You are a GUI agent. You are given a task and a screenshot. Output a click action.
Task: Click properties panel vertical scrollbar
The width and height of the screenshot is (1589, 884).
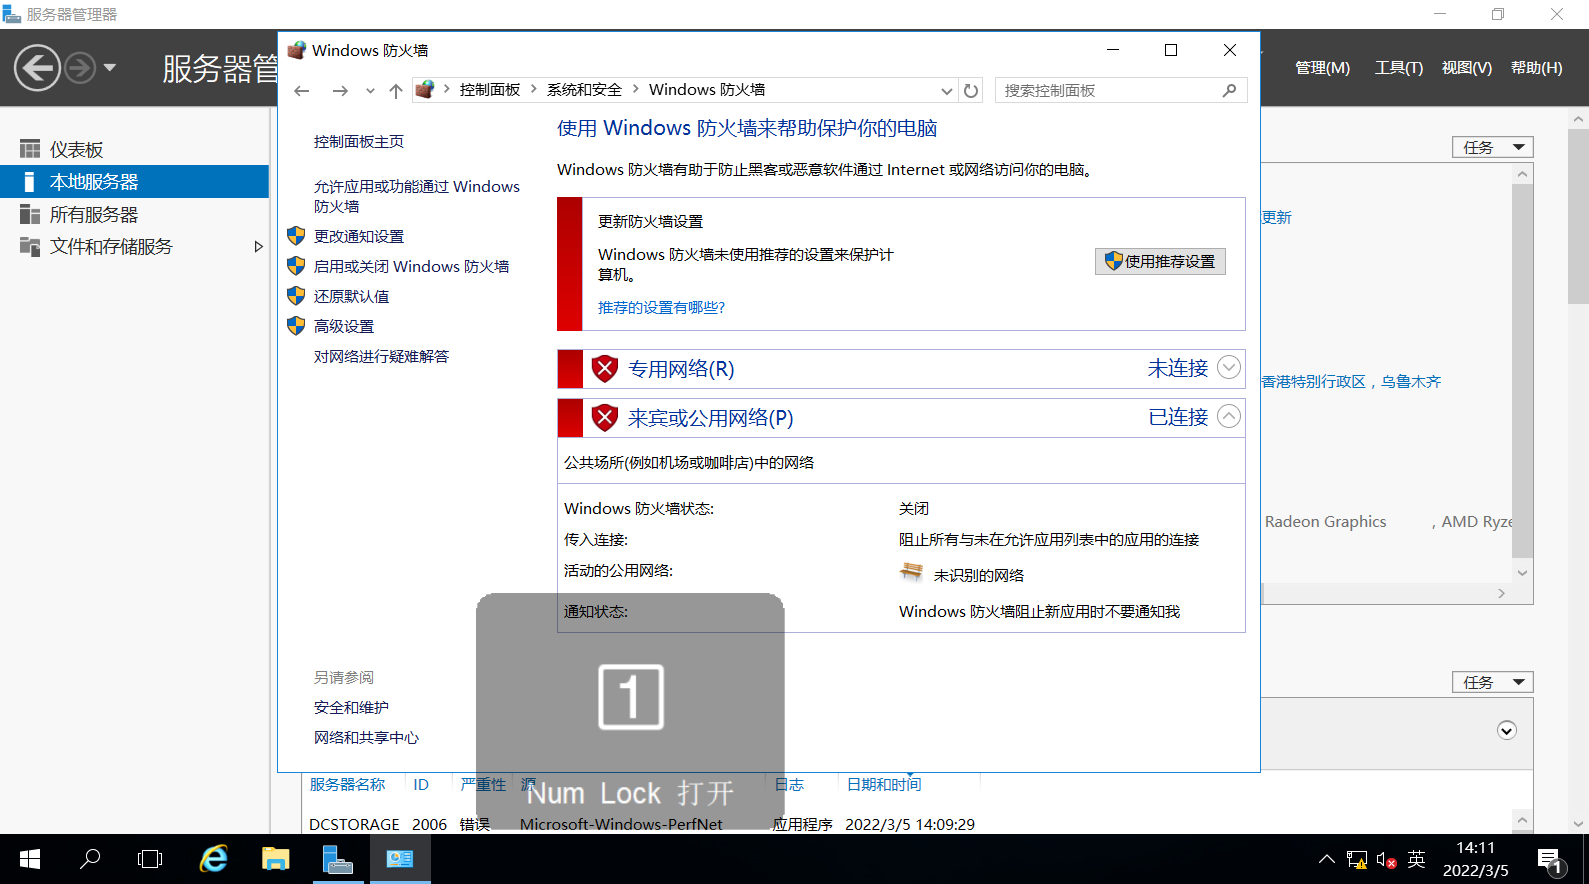1522,372
